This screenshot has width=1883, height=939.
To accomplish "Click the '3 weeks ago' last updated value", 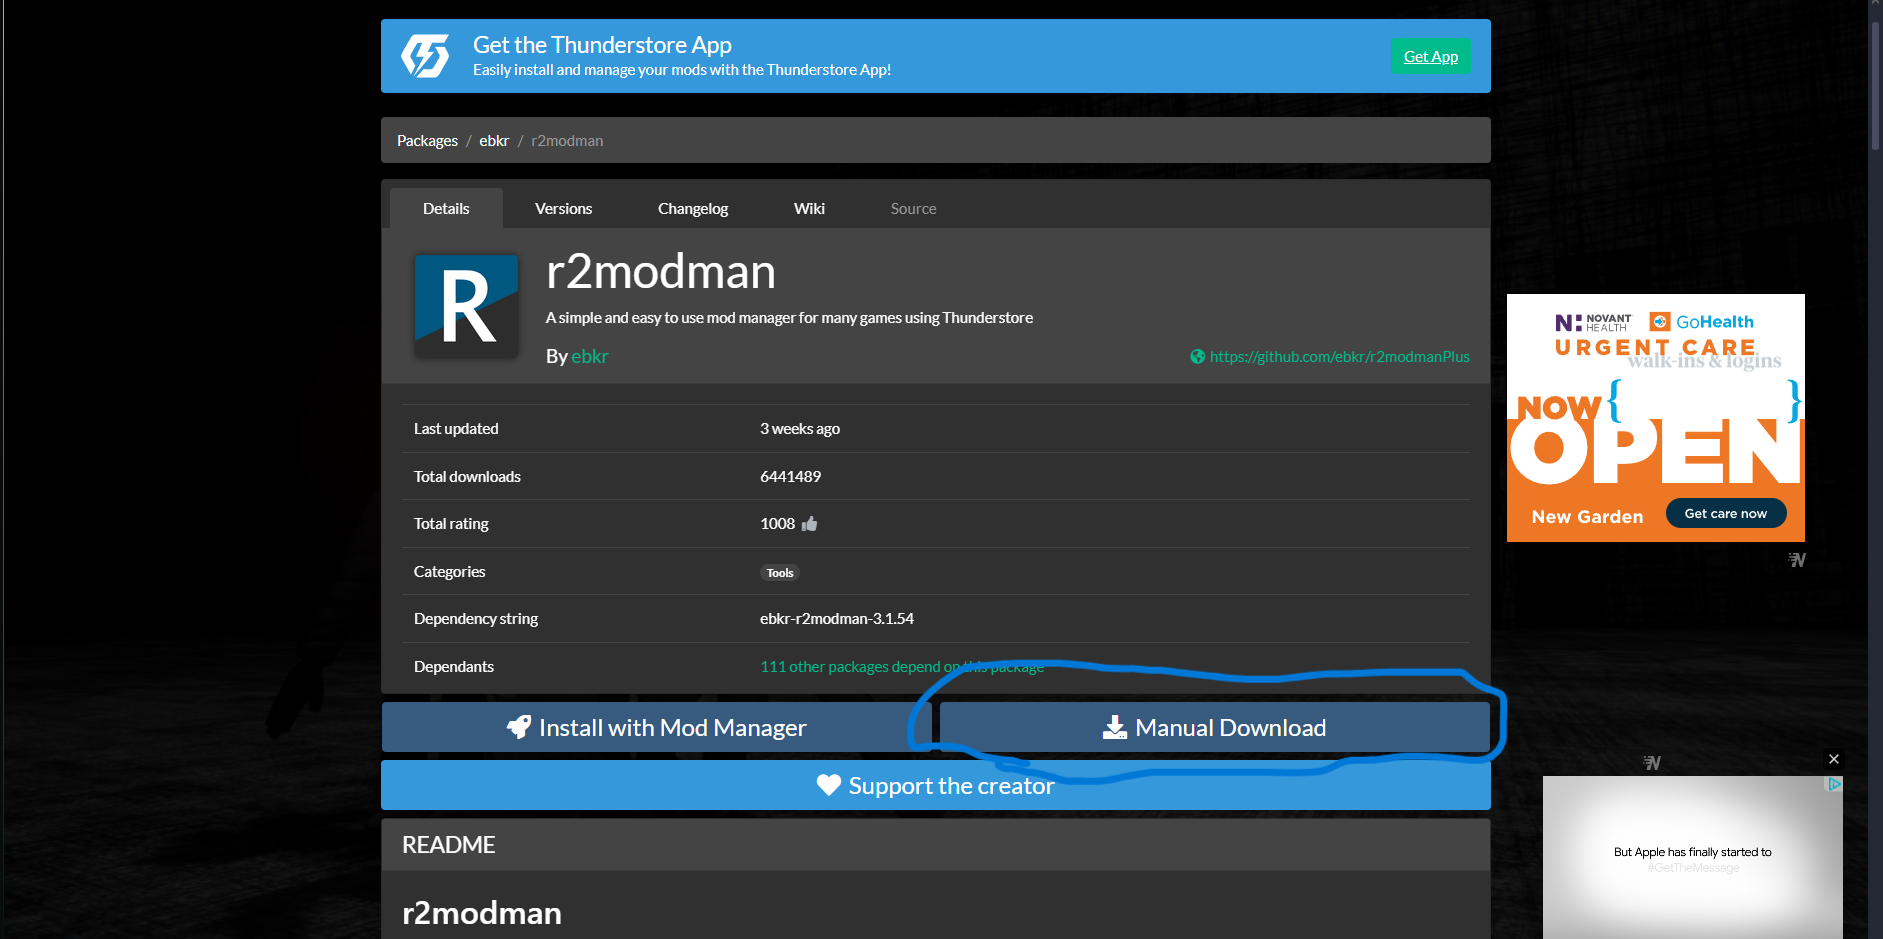I will 800,429.
